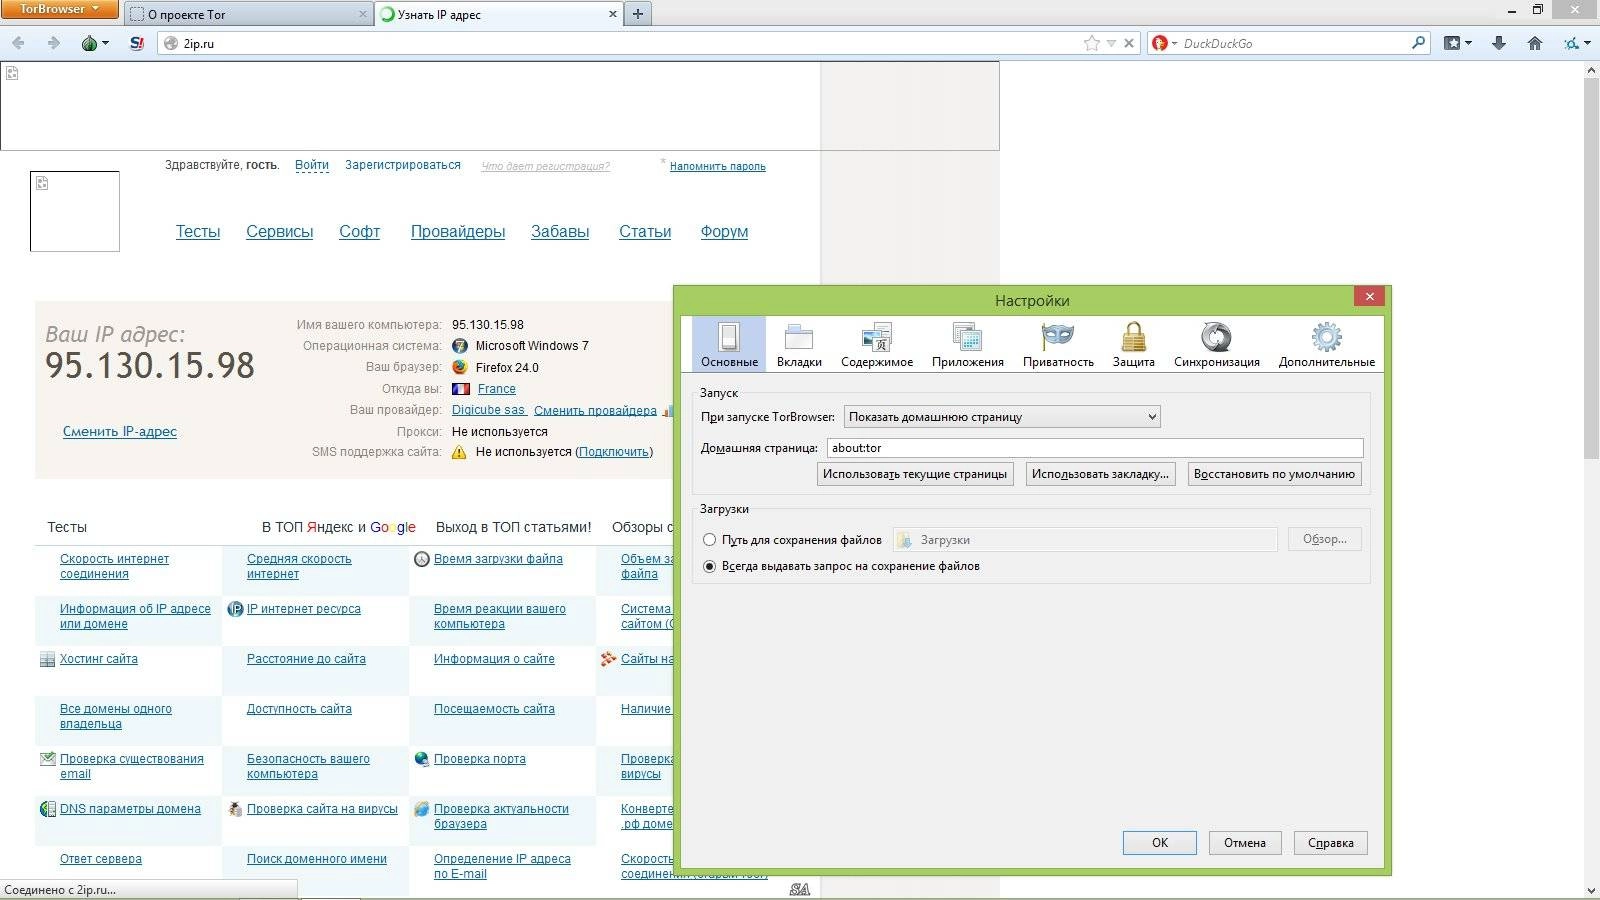The width and height of the screenshot is (1600, 900).
Task: Open the Сервисы site menu item
Action: pos(280,231)
